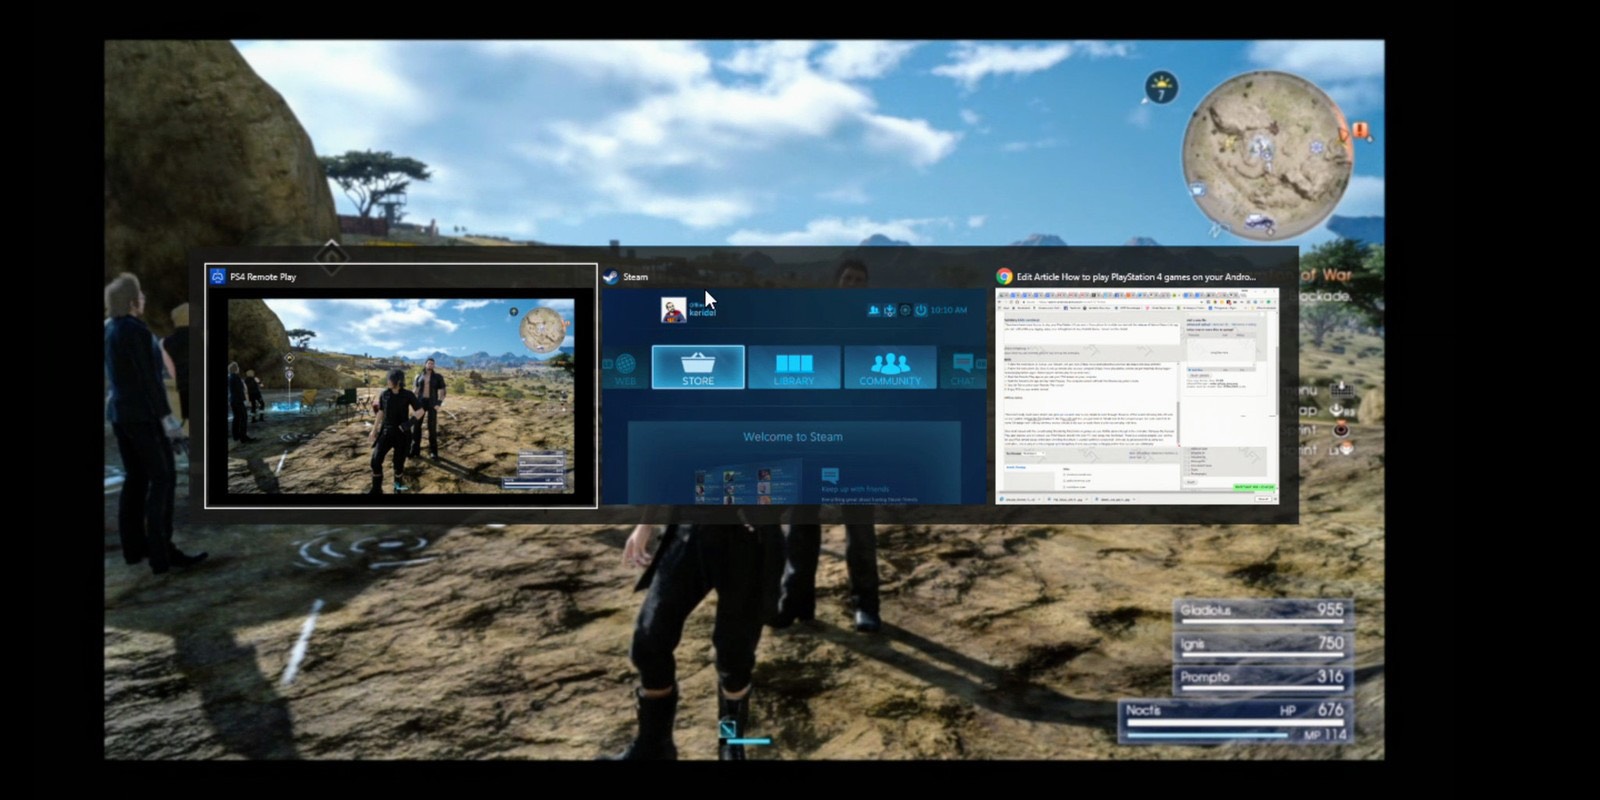Select the Chrome Edit Article preview thumbnail
Viewport: 1600px width, 800px height.
pyautogui.click(x=1137, y=396)
